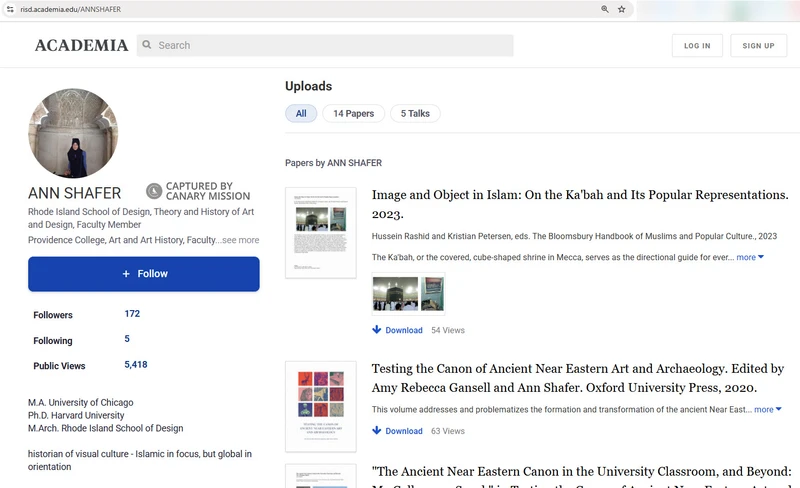
Task: Download the Image and Object in Islam paper
Action: [404, 330]
